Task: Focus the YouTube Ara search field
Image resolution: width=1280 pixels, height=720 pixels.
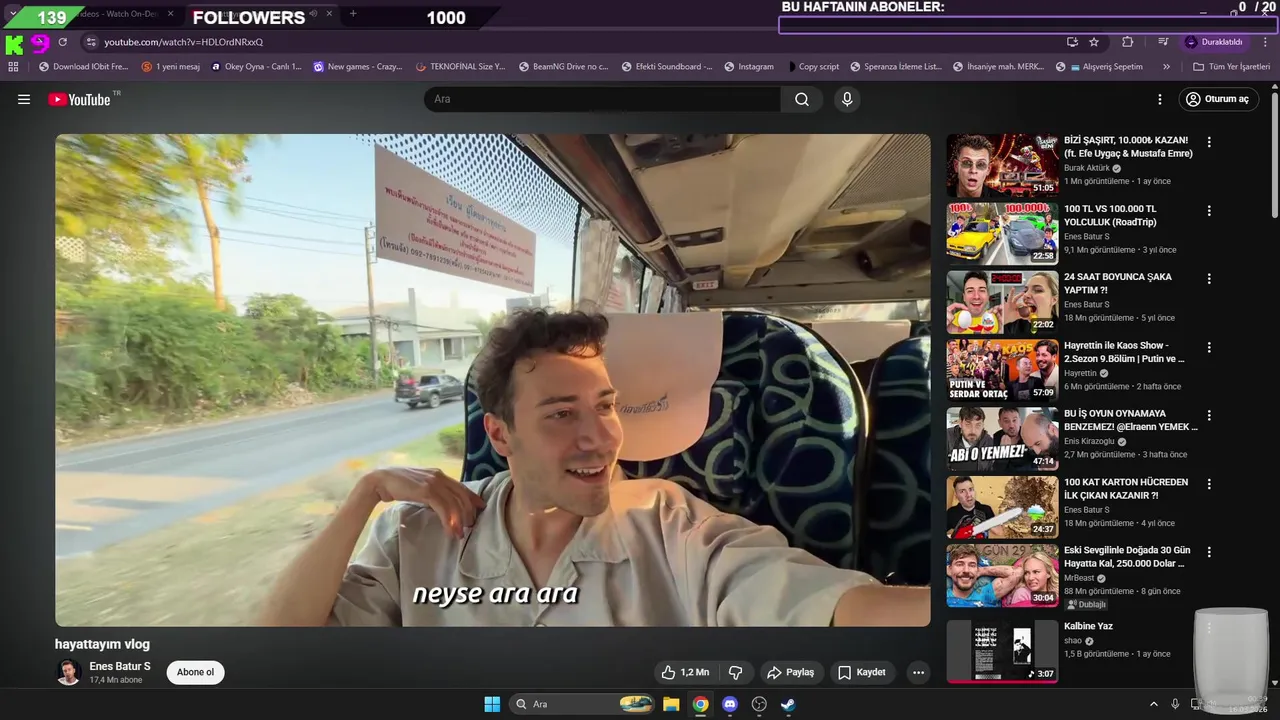Action: click(x=603, y=99)
